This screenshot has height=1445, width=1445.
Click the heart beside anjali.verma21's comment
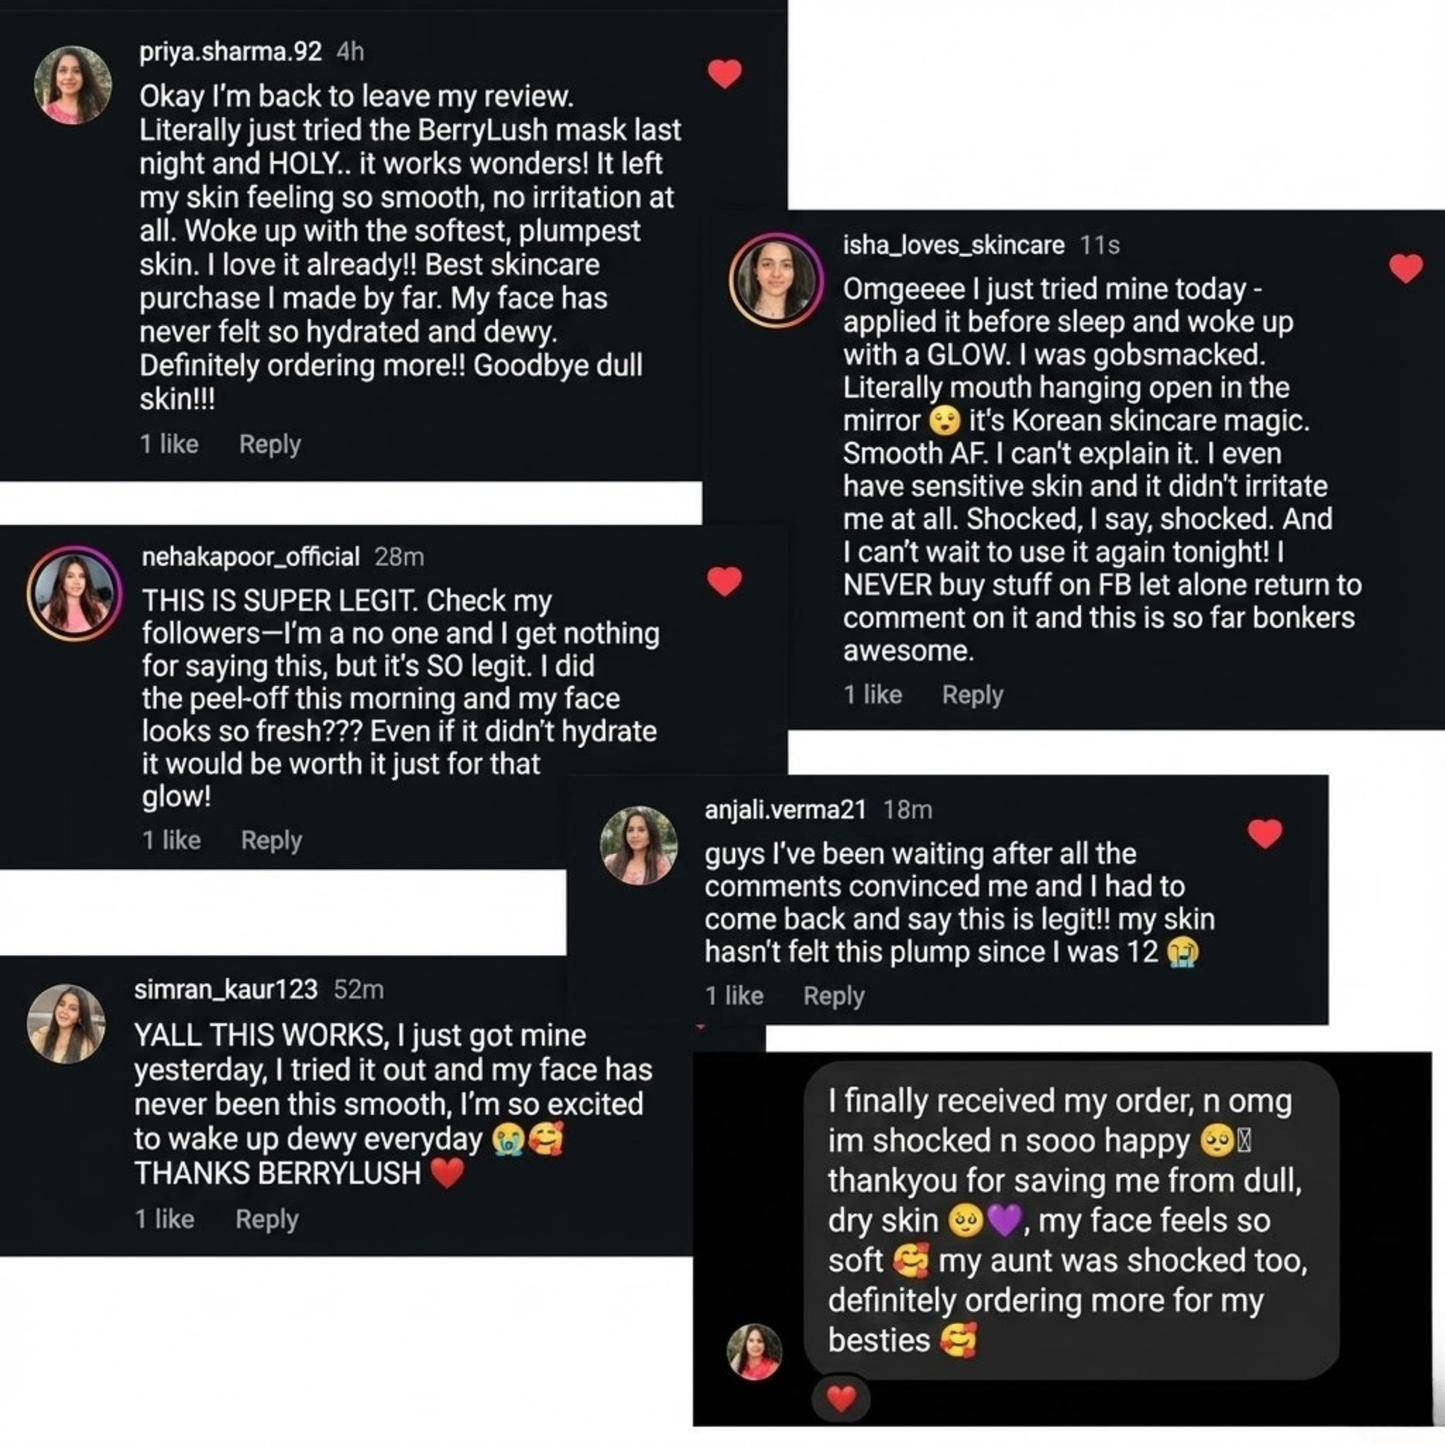click(1264, 833)
